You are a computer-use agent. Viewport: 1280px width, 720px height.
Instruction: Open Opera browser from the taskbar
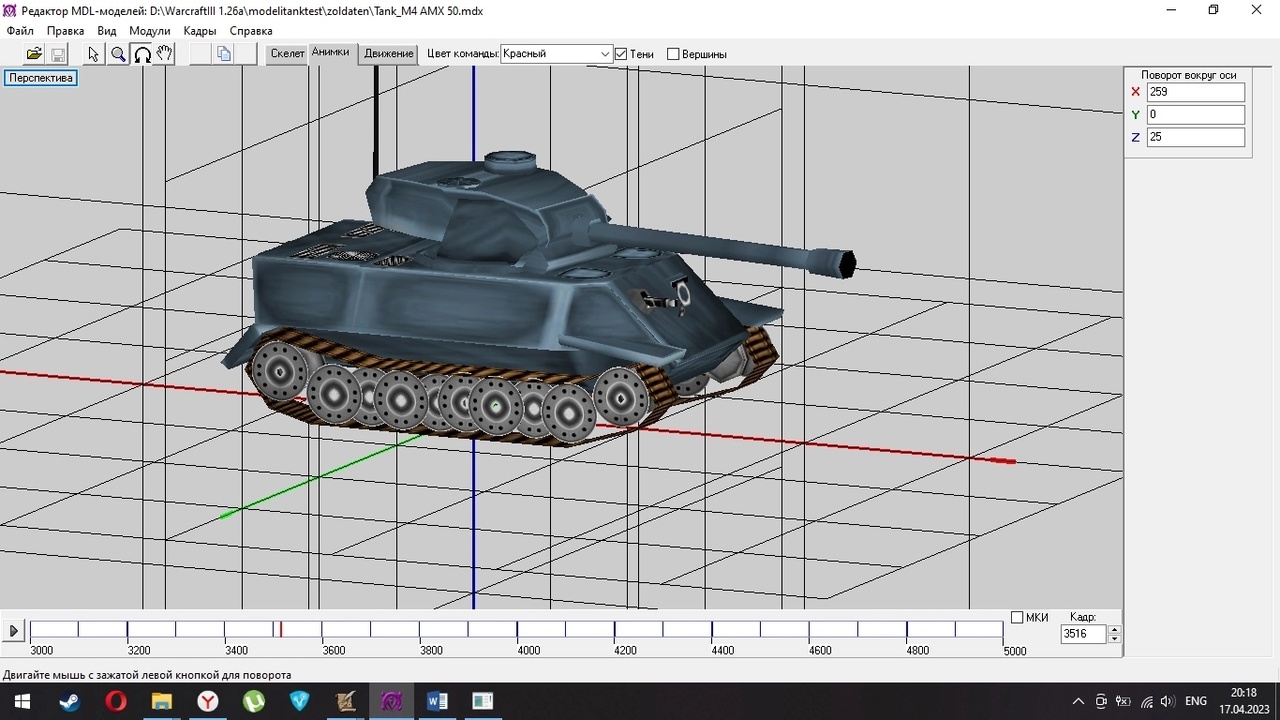pos(115,701)
